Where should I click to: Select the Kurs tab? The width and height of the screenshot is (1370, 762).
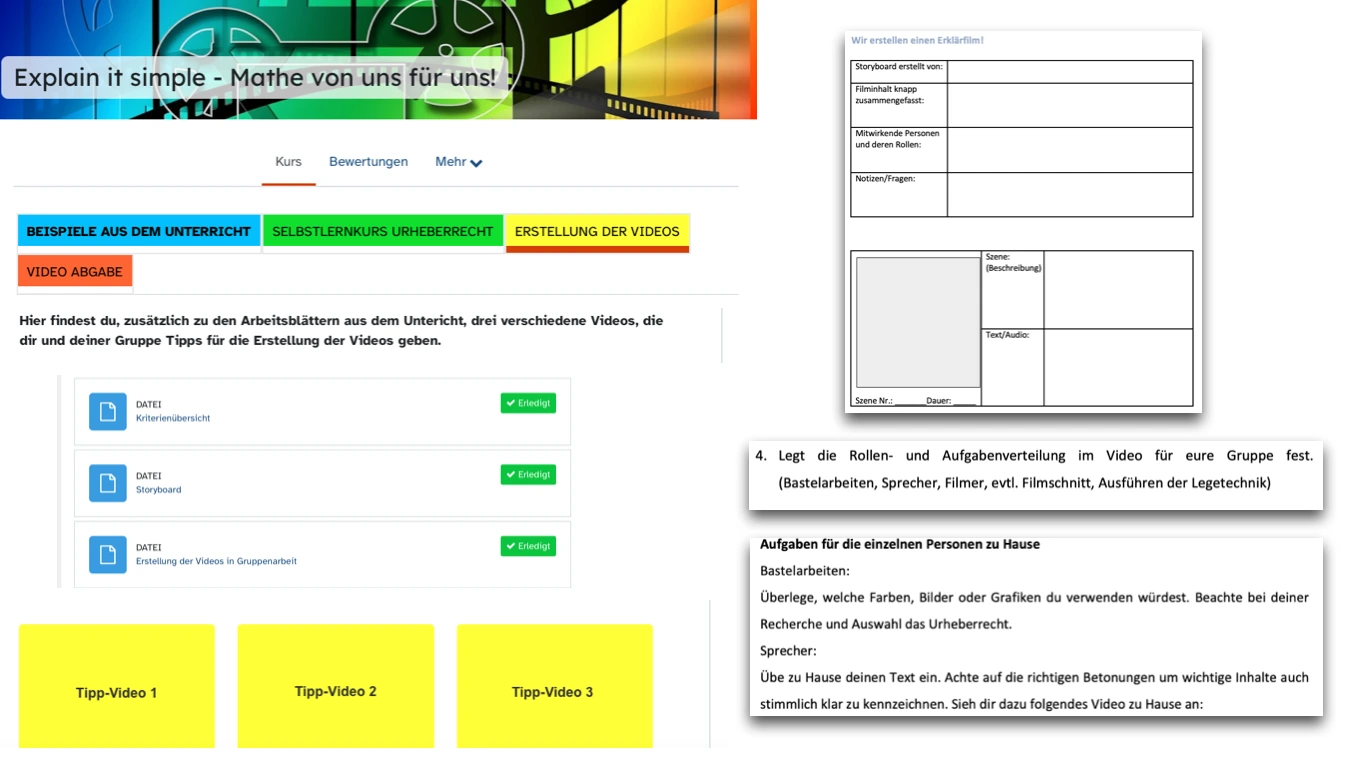tap(288, 162)
